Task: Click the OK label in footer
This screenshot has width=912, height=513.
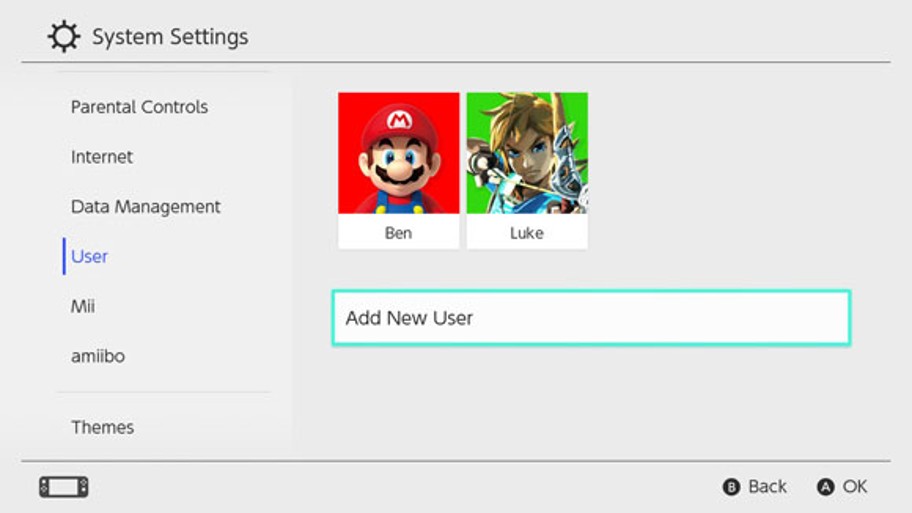Action: pos(854,487)
